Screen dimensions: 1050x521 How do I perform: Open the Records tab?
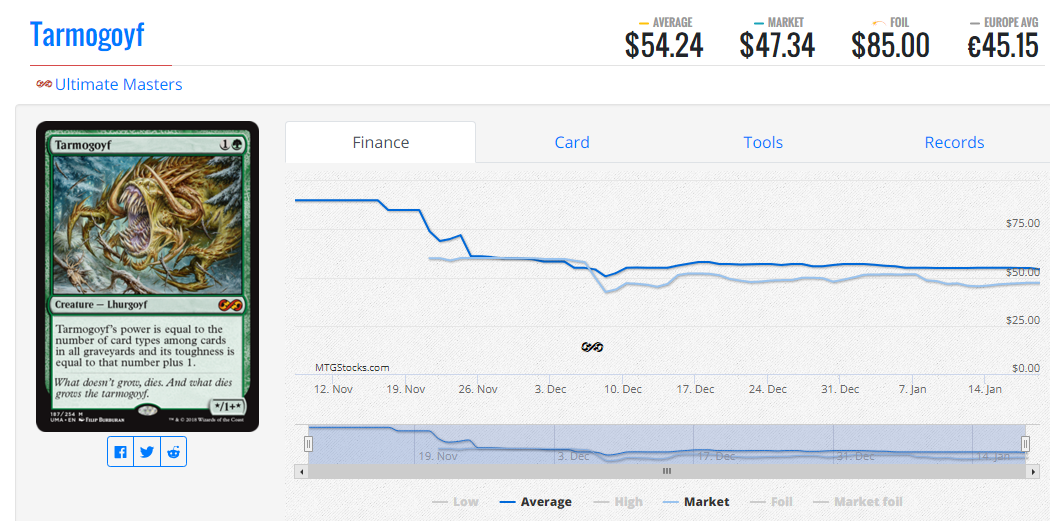click(954, 142)
